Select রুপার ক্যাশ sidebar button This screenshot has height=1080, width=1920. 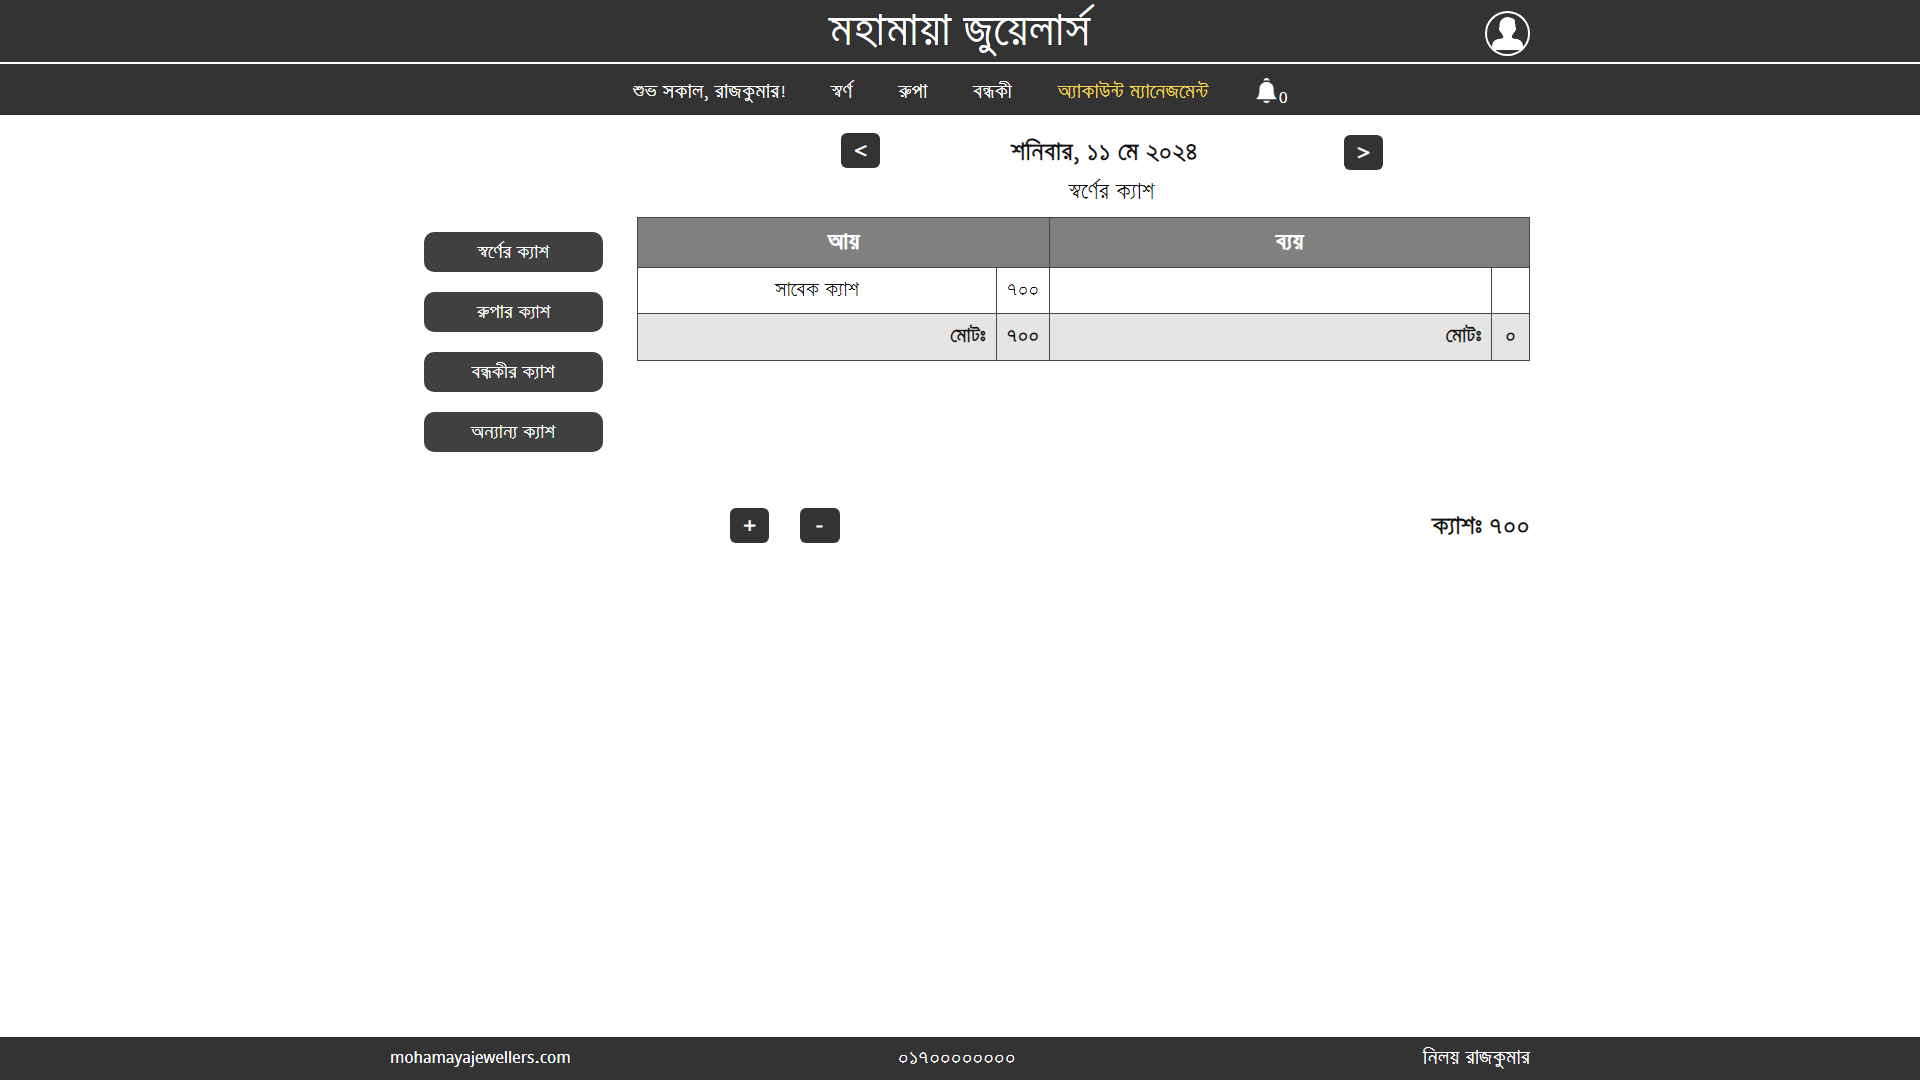(x=513, y=312)
